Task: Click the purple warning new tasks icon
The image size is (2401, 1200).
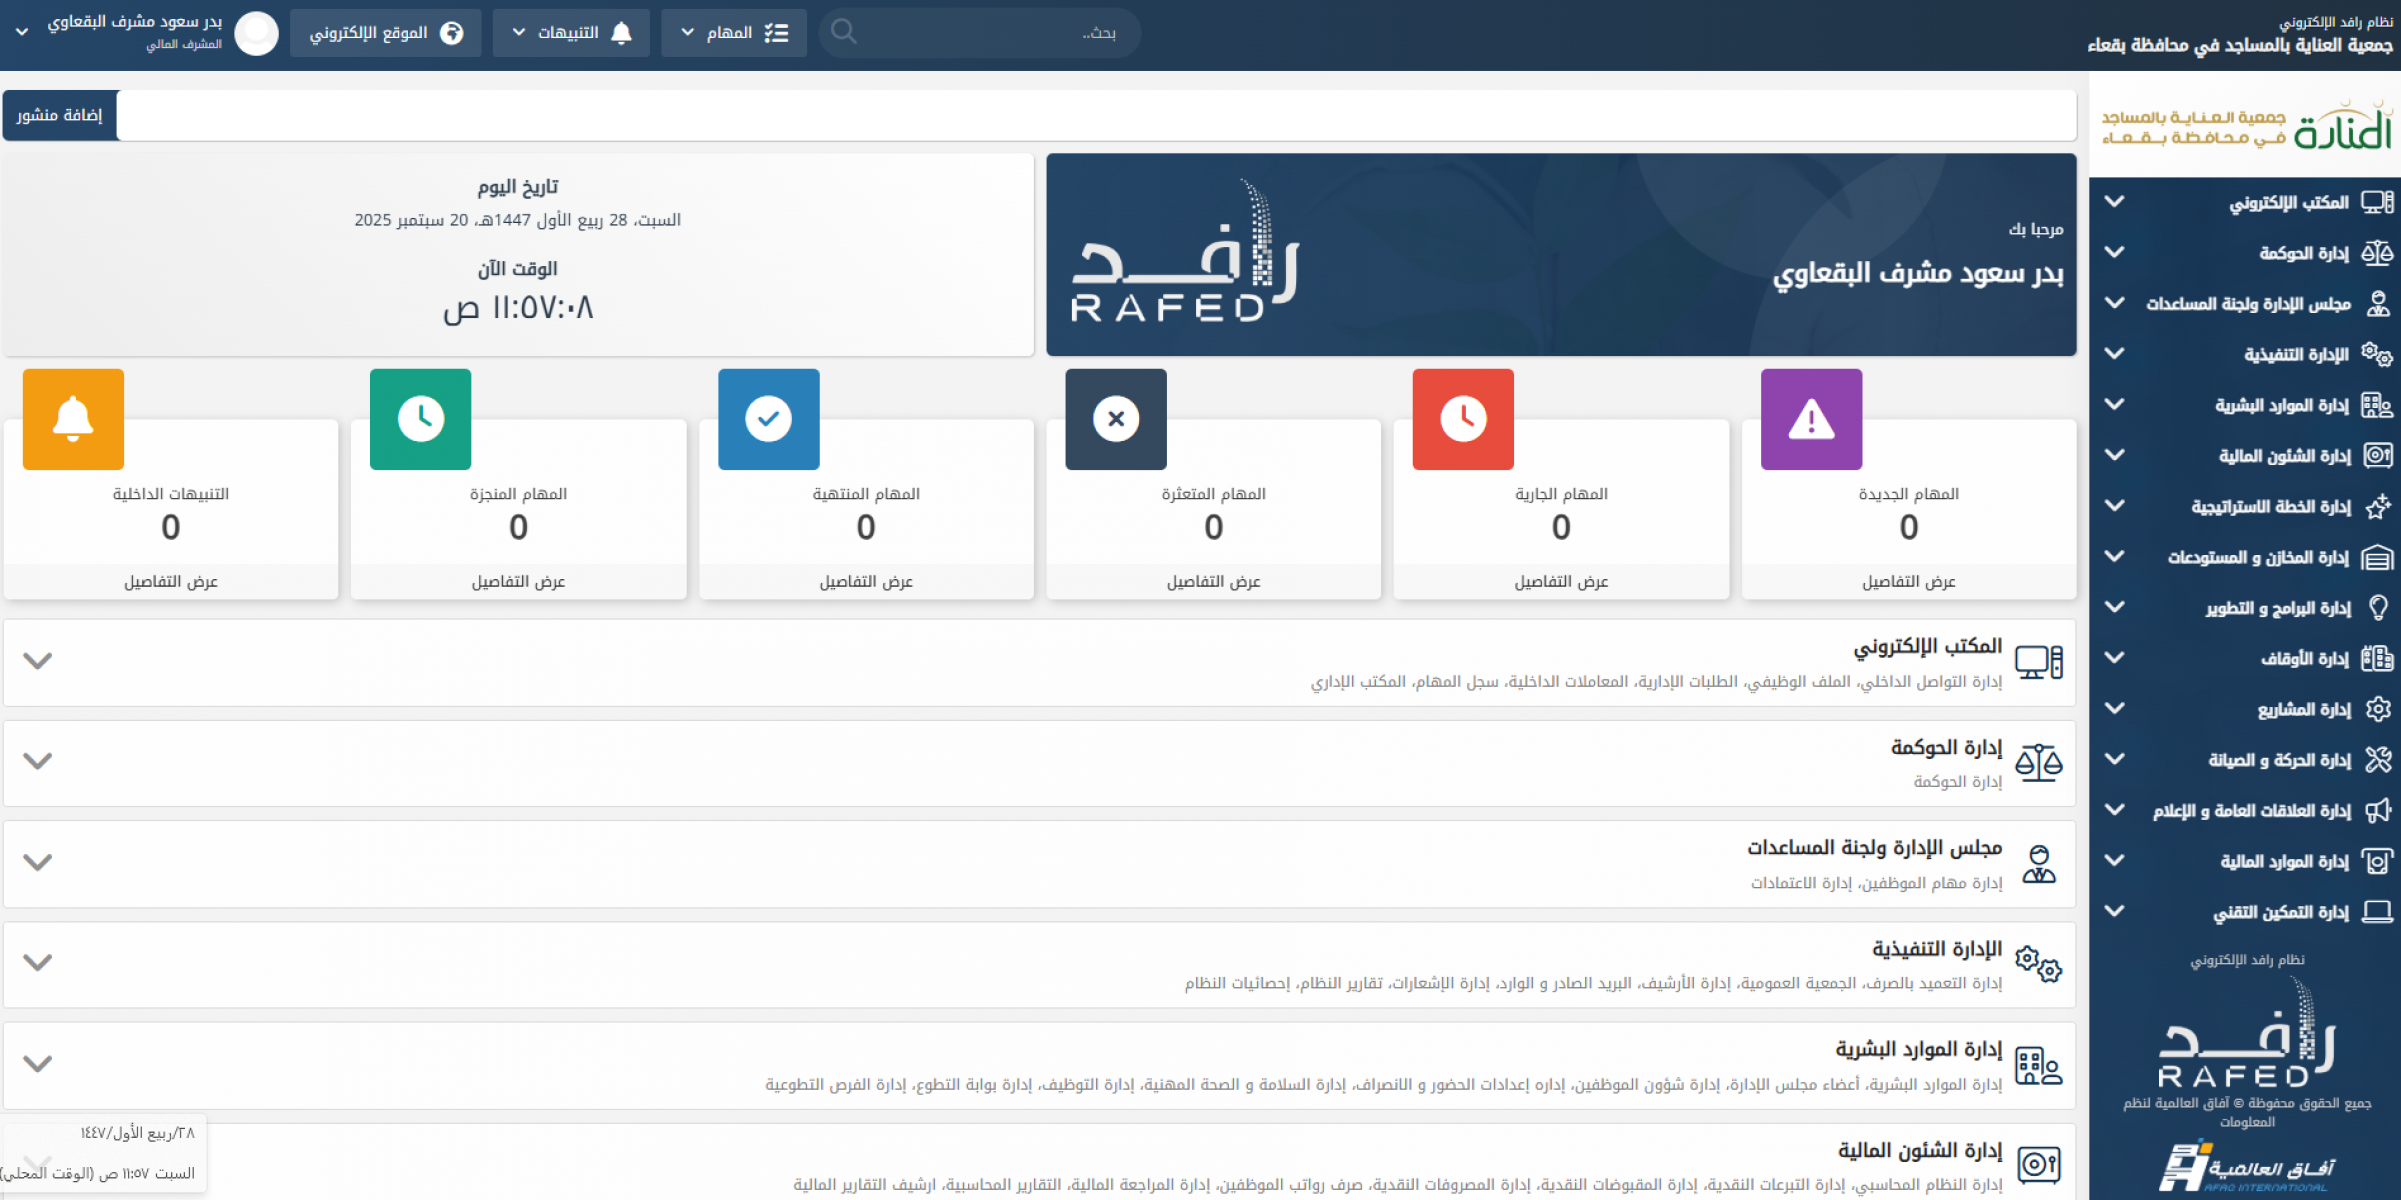Action: [x=1811, y=419]
